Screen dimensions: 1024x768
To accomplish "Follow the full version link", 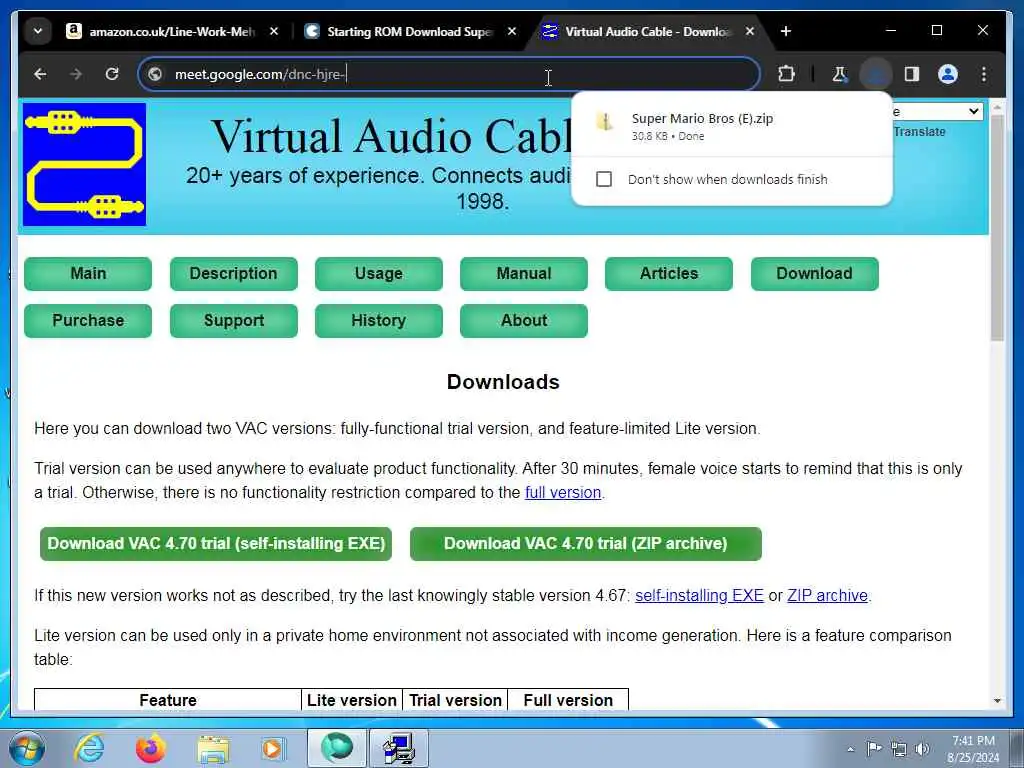I will pos(563,492).
